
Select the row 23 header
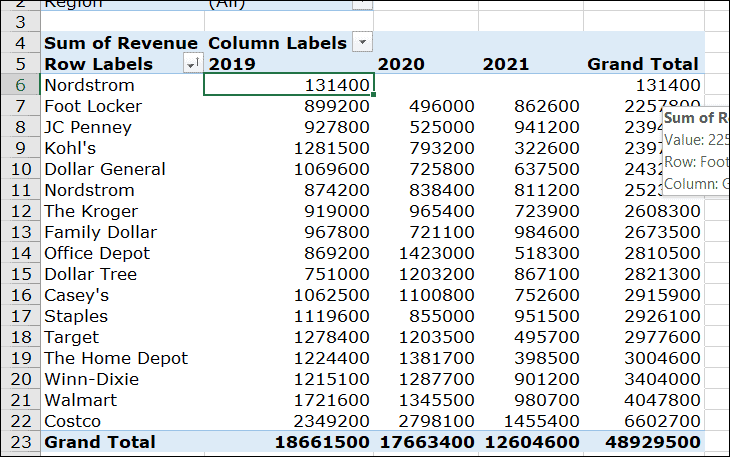pos(20,442)
